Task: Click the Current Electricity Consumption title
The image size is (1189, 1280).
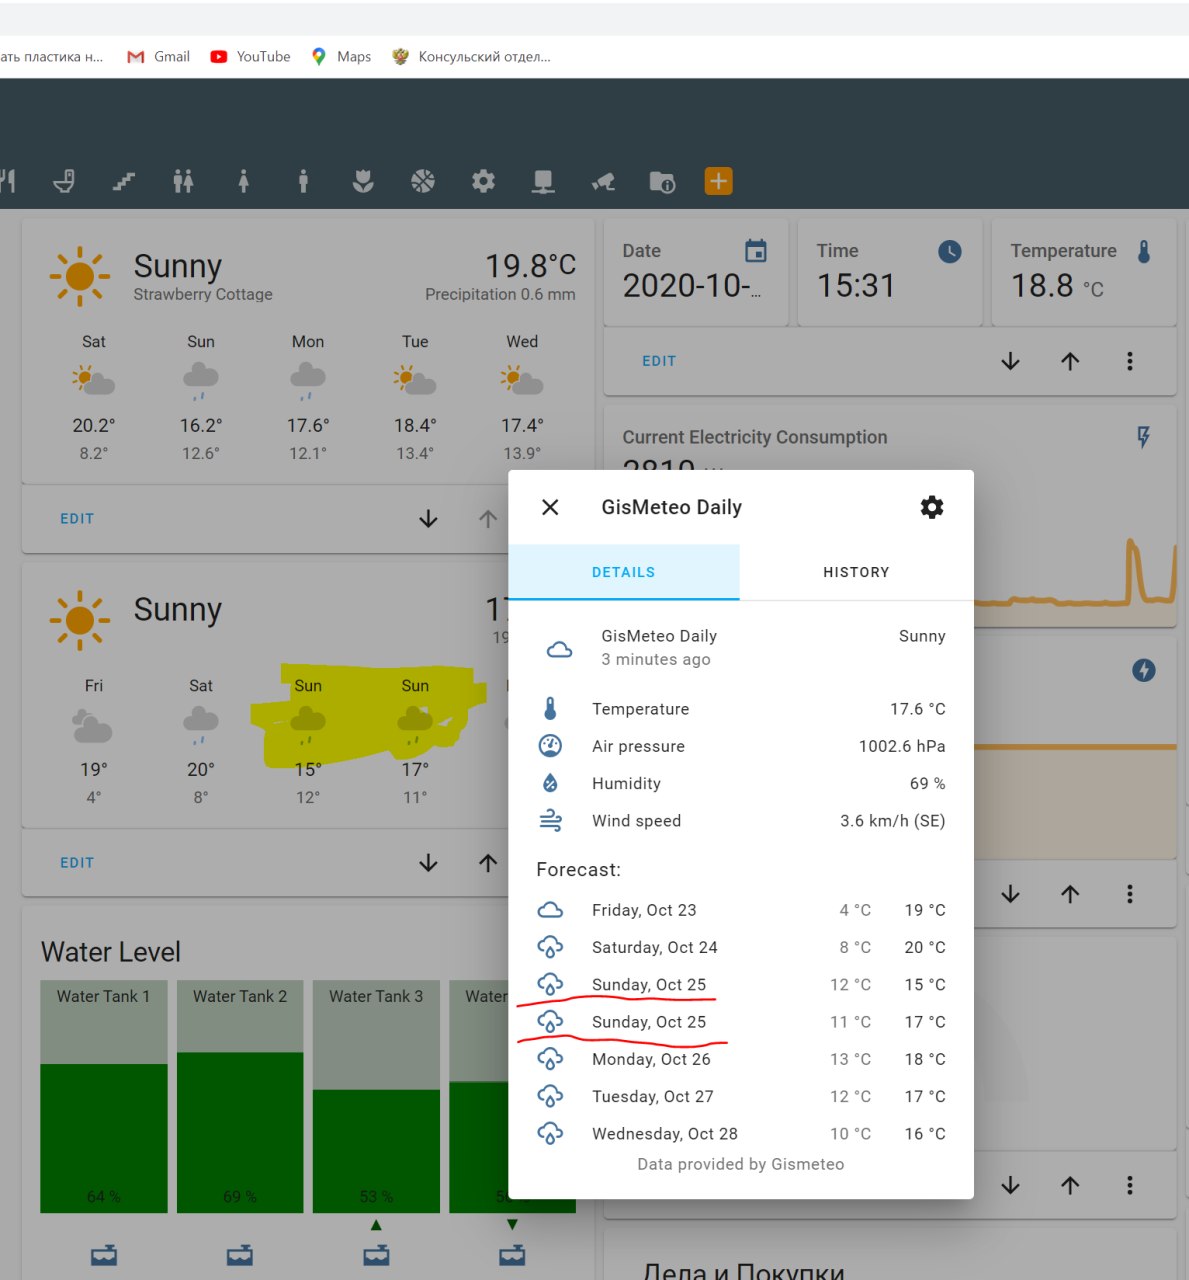Action: pyautogui.click(x=755, y=437)
